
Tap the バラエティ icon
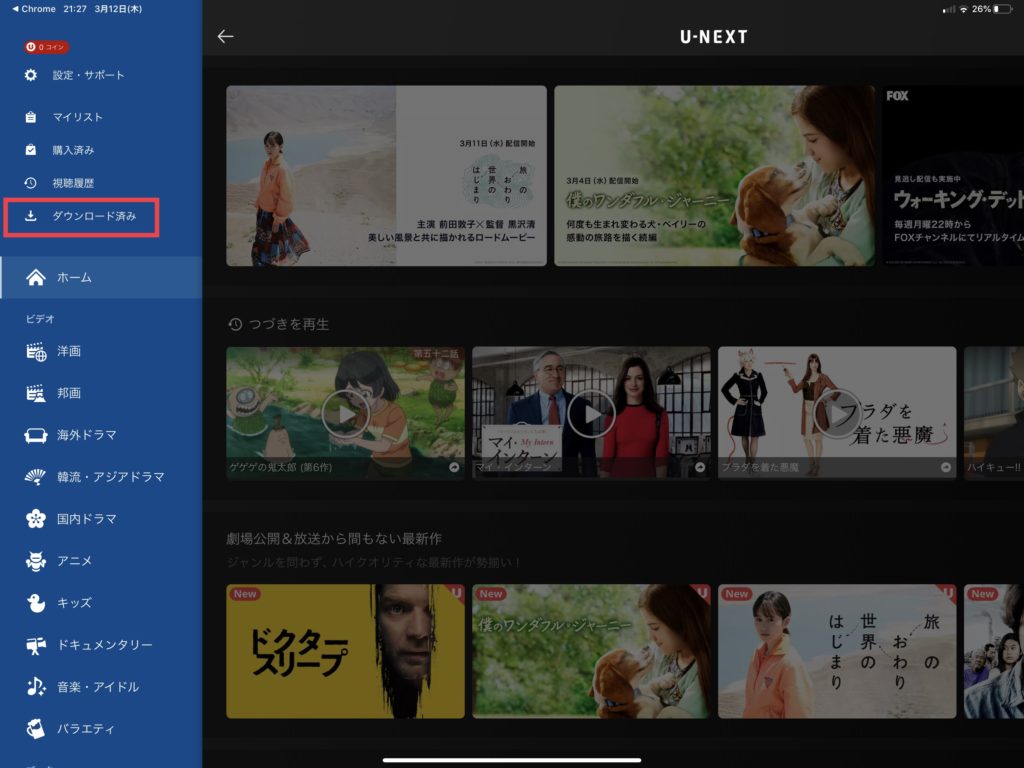36,729
